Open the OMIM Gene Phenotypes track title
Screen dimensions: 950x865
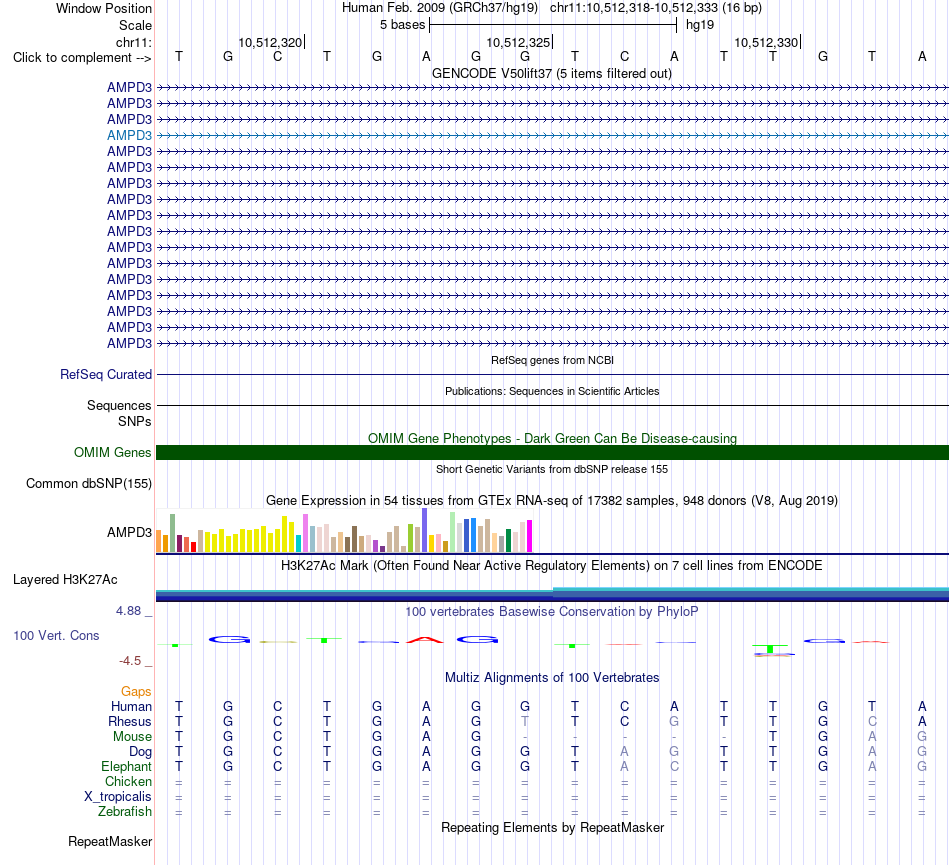[x=552, y=439]
